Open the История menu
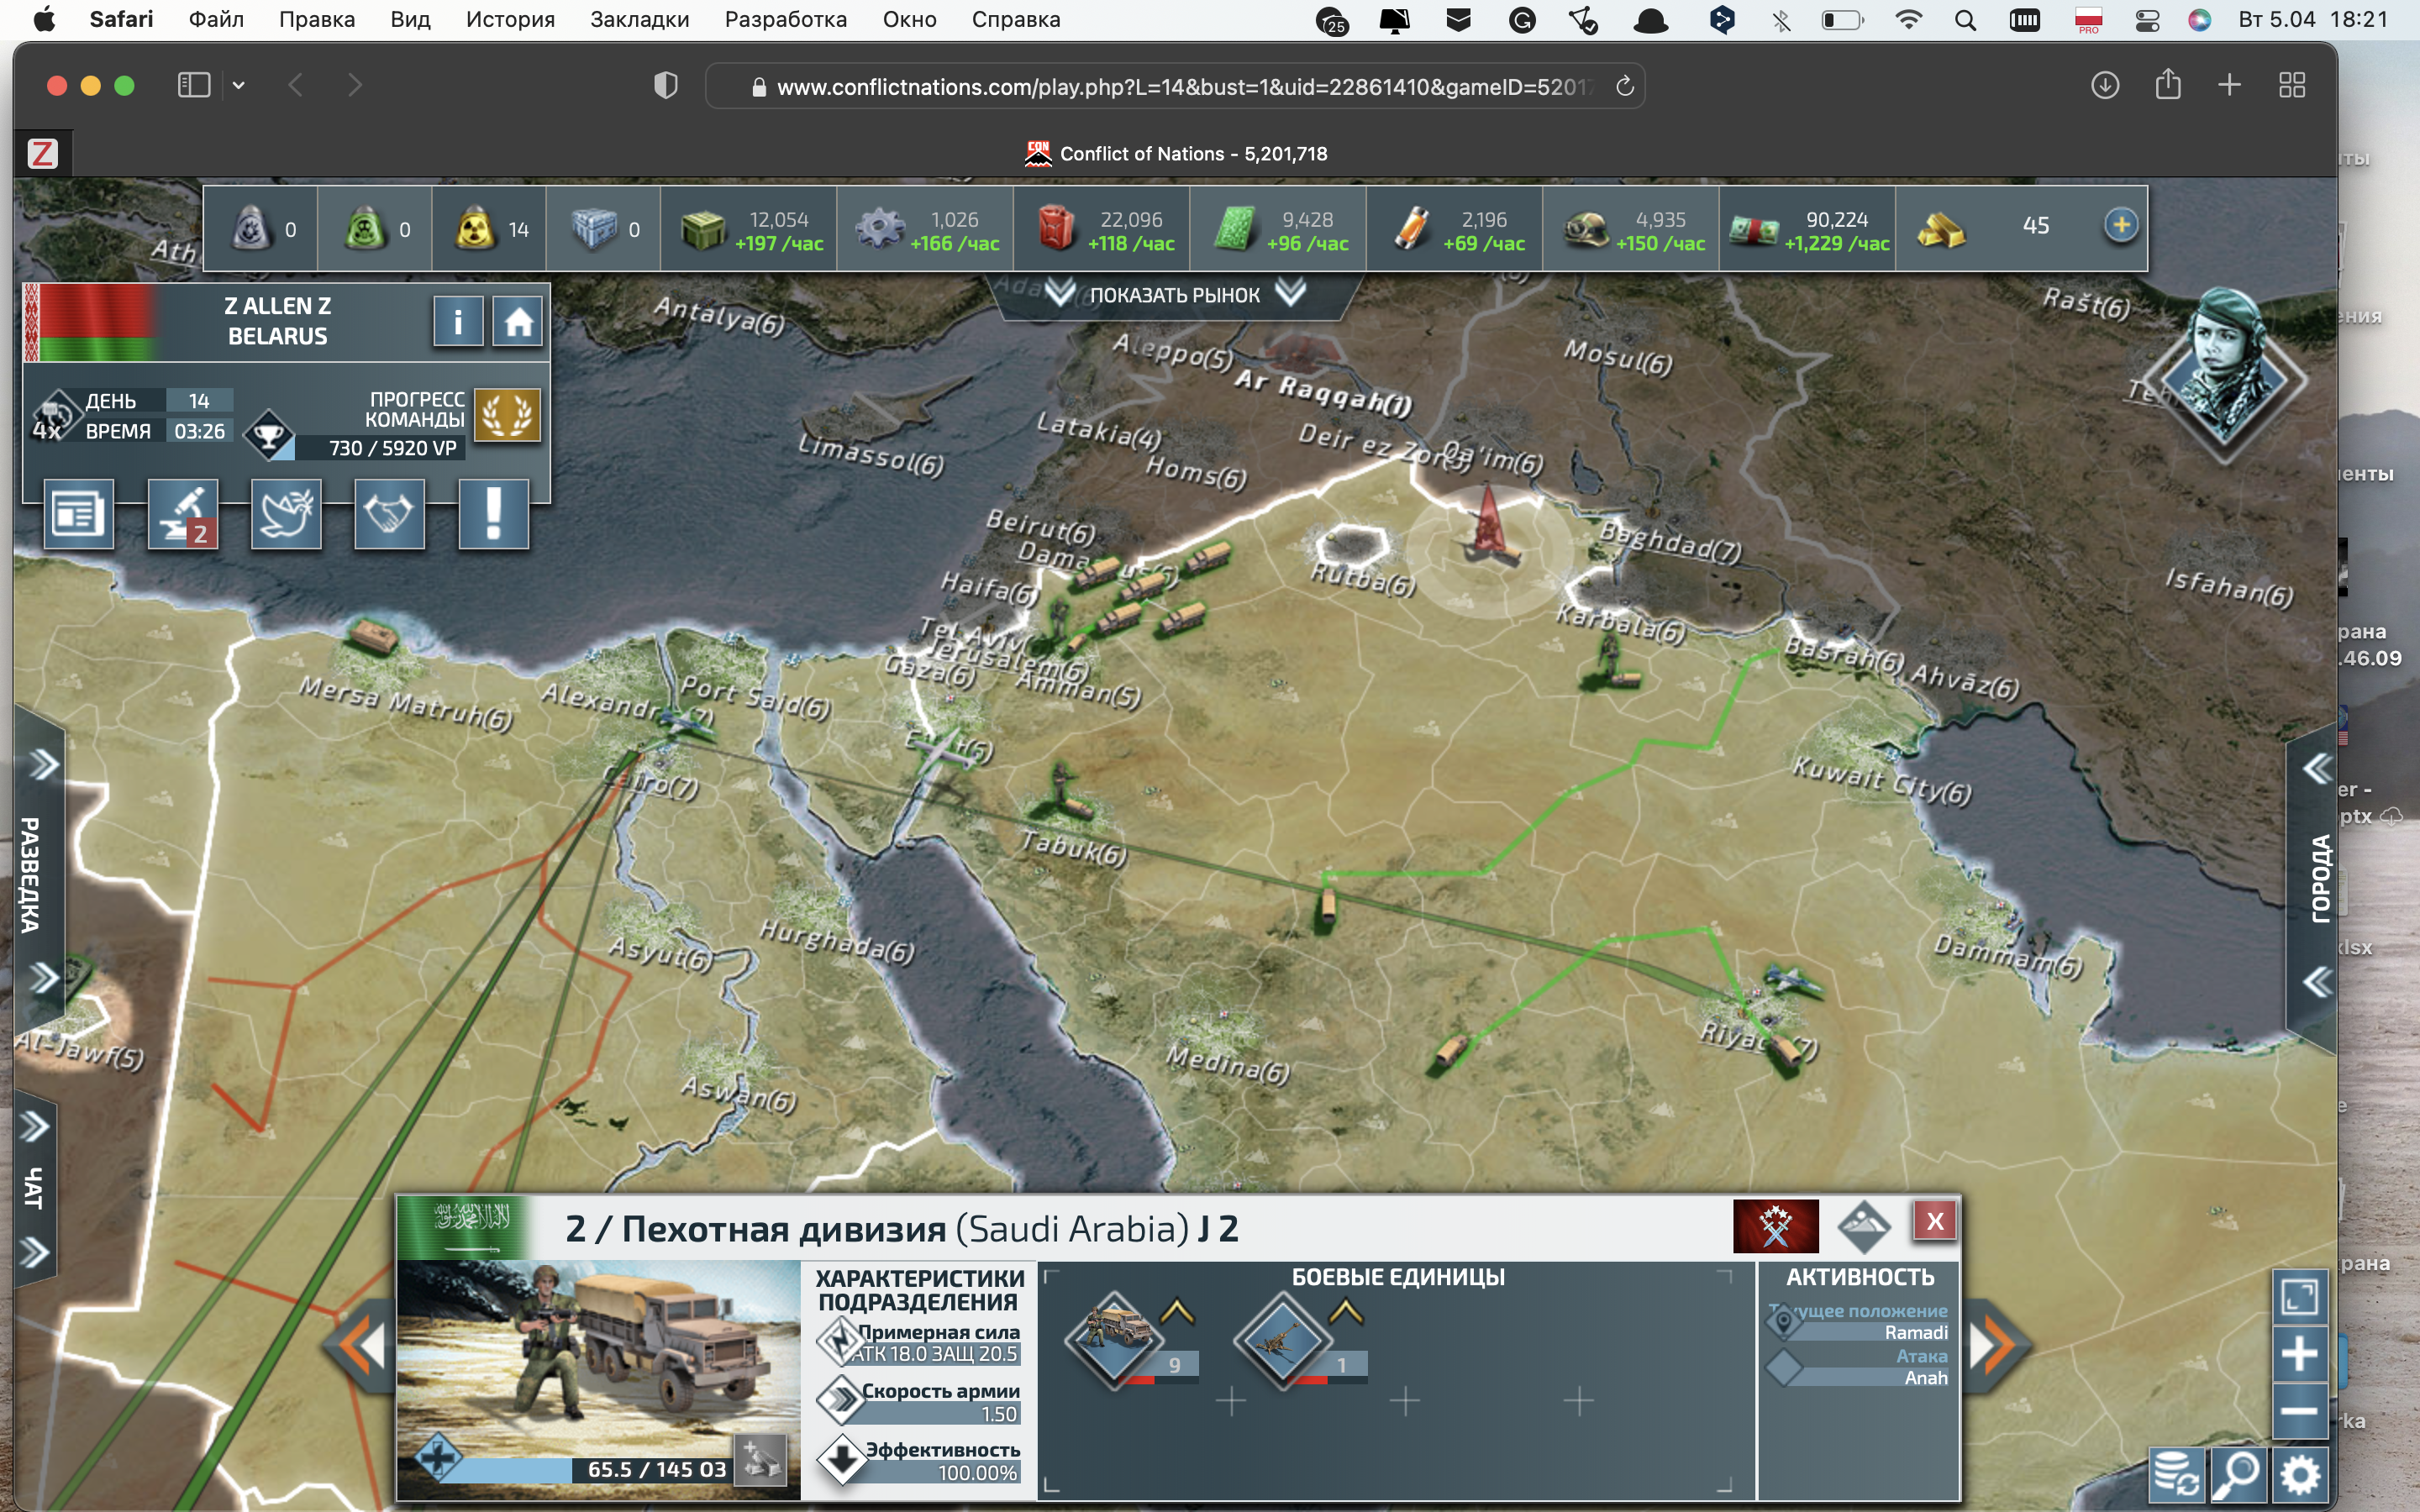 coord(510,20)
